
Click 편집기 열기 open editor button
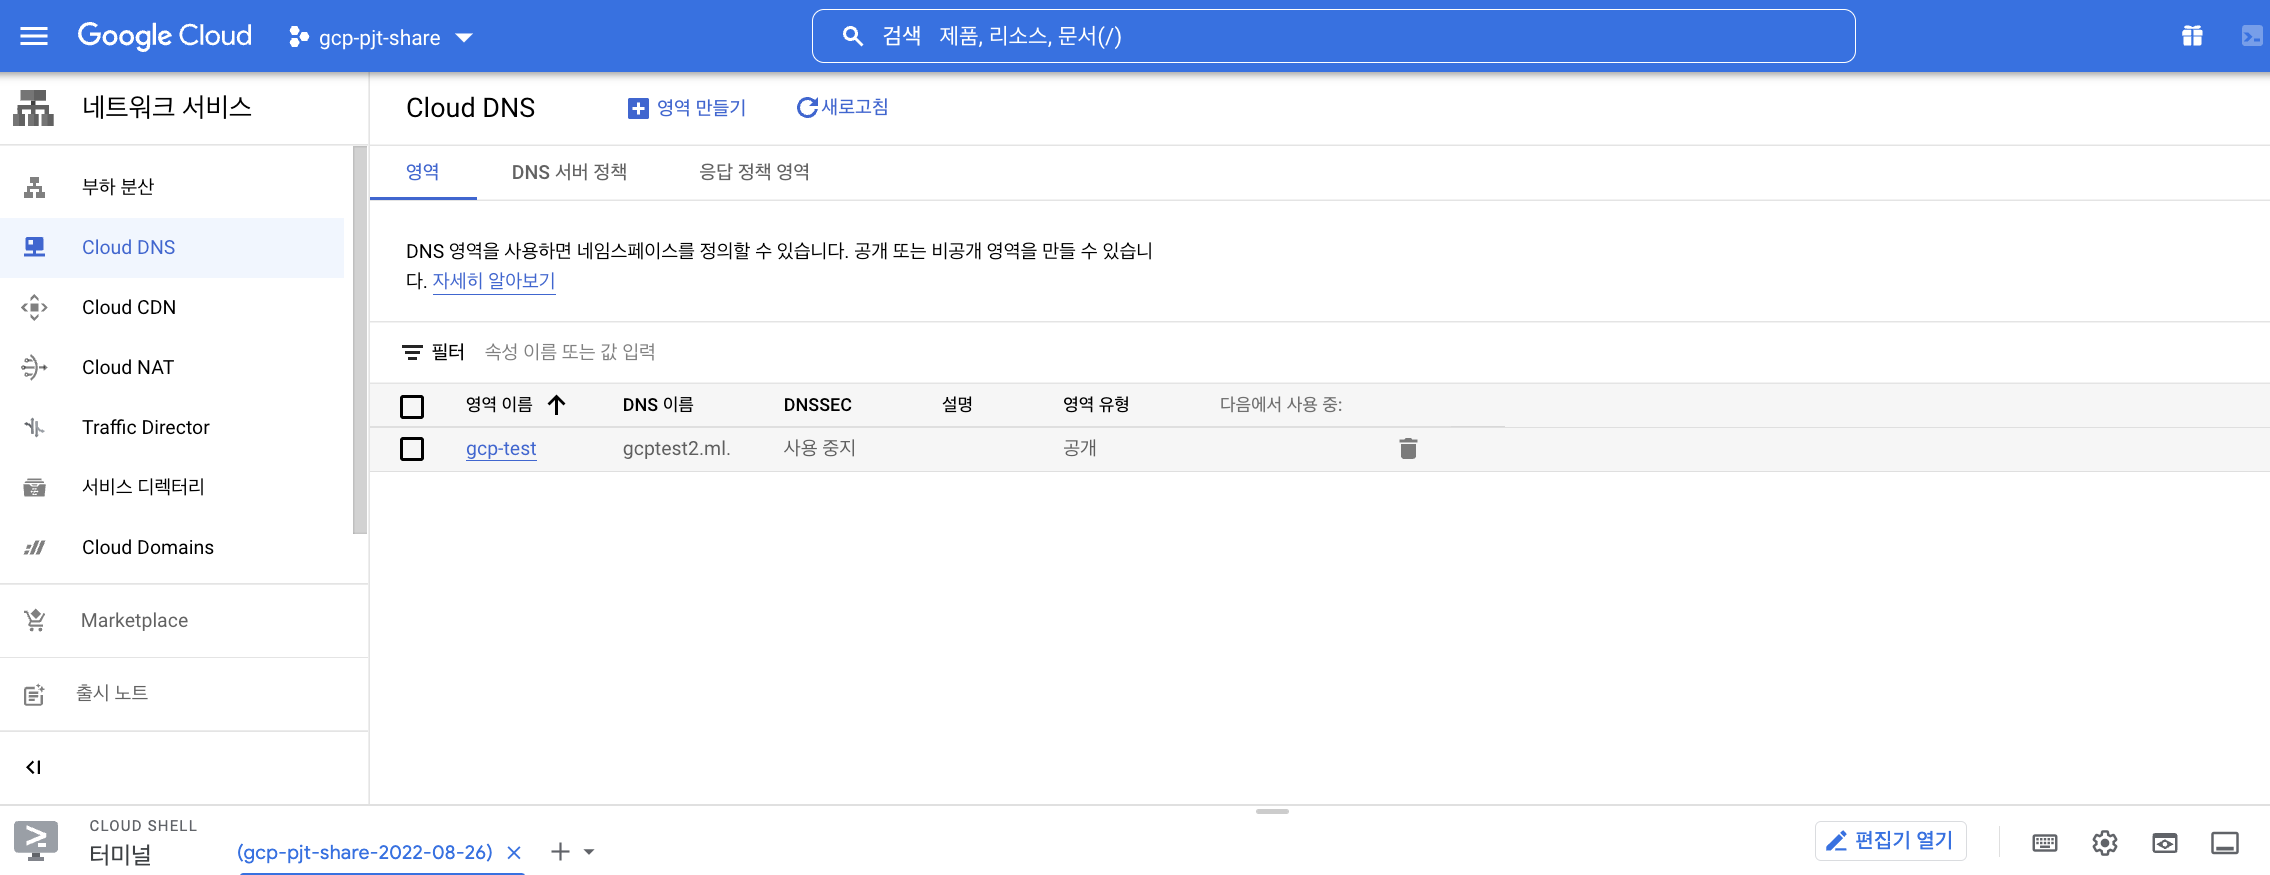tap(1891, 841)
